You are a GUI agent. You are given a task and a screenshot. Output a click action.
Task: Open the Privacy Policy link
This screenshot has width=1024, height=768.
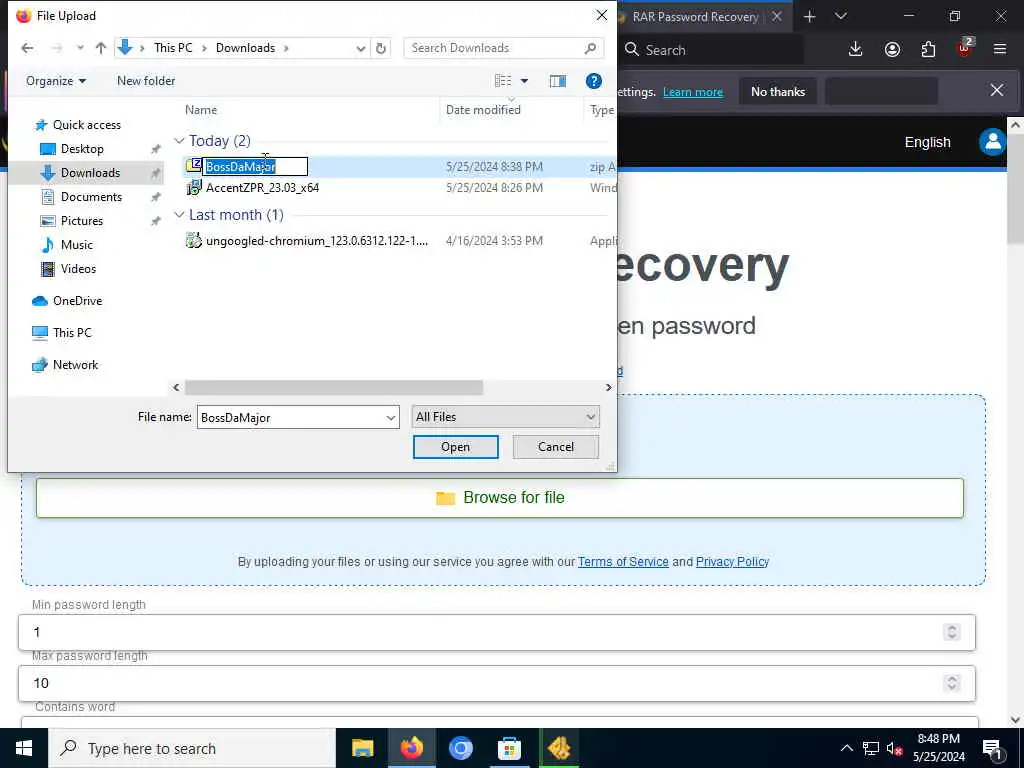[x=732, y=562]
